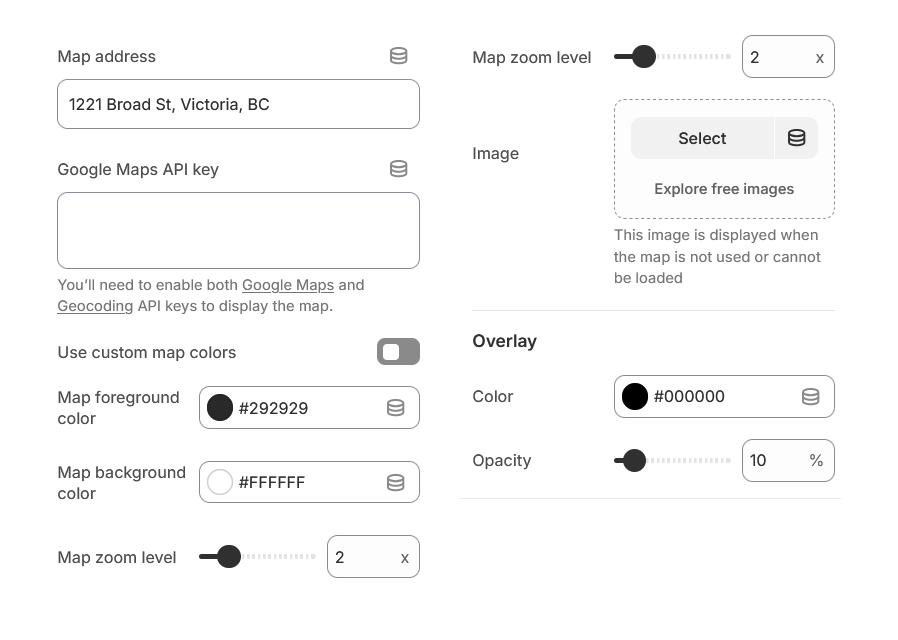
Task: Click the Geocoding link
Action: click(x=95, y=306)
